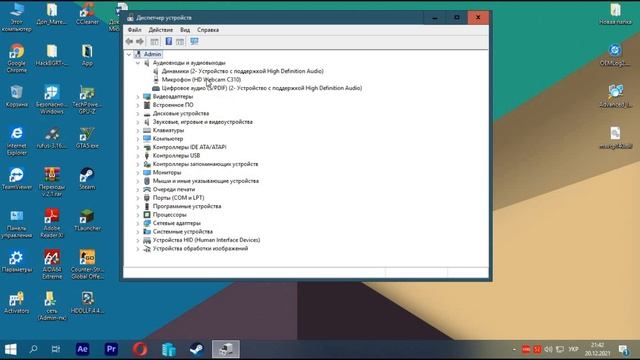
Task: Expand Контроллеры USB category
Action: point(138,156)
